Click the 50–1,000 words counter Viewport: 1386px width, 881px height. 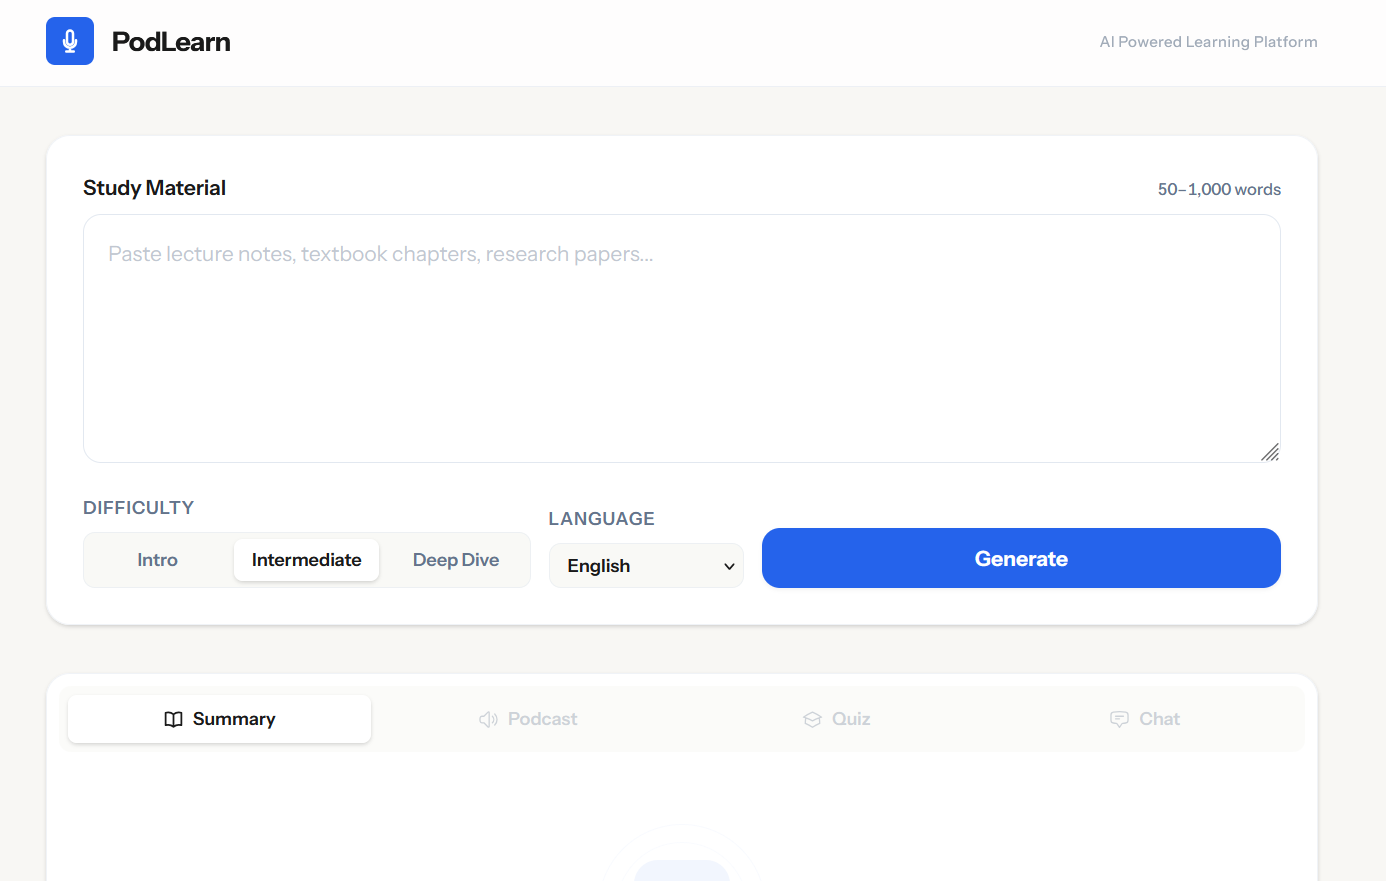1218,189
